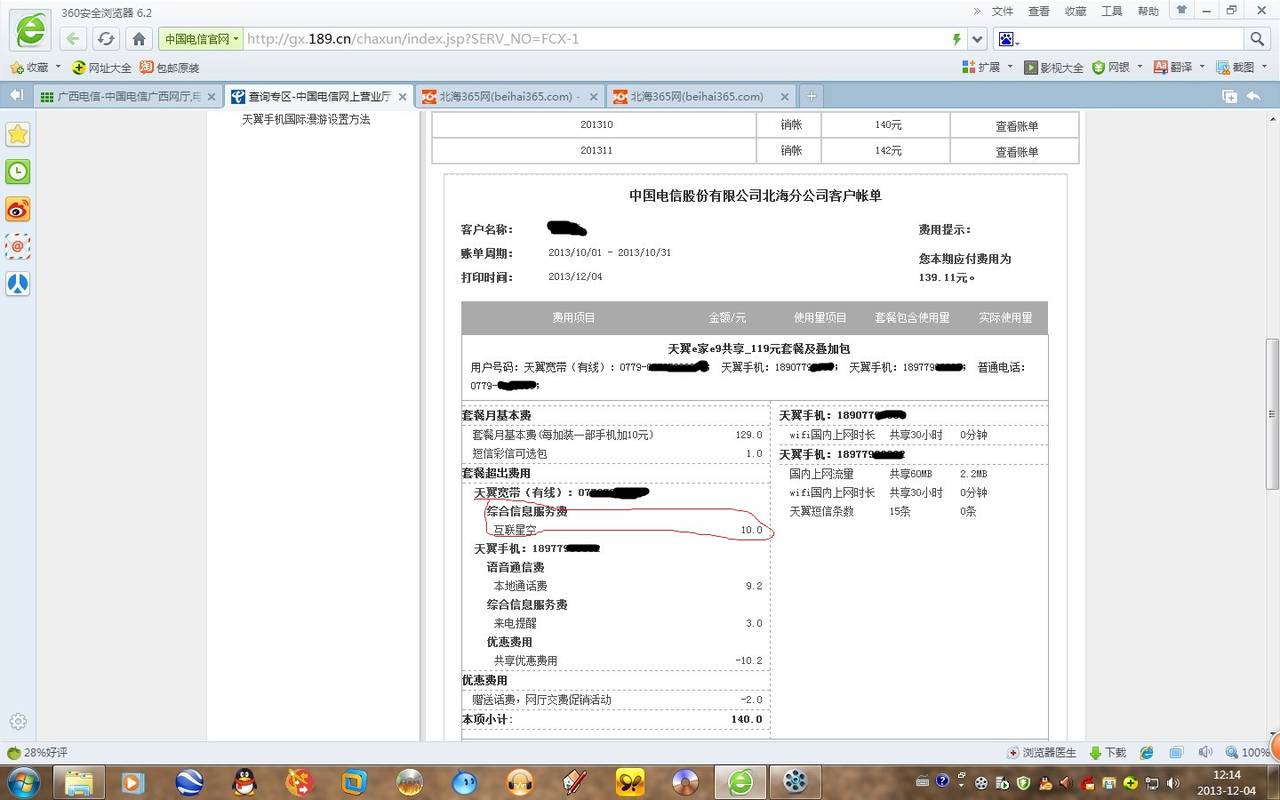The image size is (1280, 800).
Task: Click the restore closed tab arrow icon
Action: [1254, 96]
